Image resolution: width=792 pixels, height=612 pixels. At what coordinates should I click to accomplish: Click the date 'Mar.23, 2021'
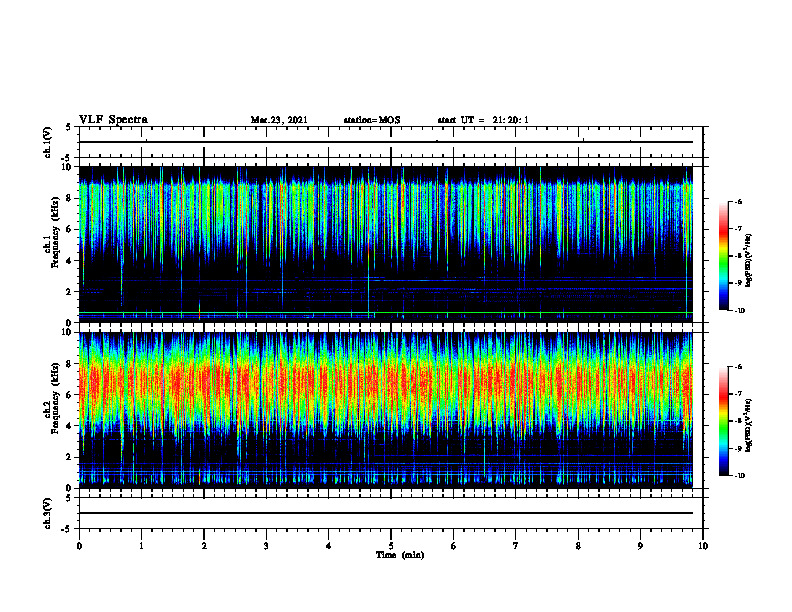[279, 120]
